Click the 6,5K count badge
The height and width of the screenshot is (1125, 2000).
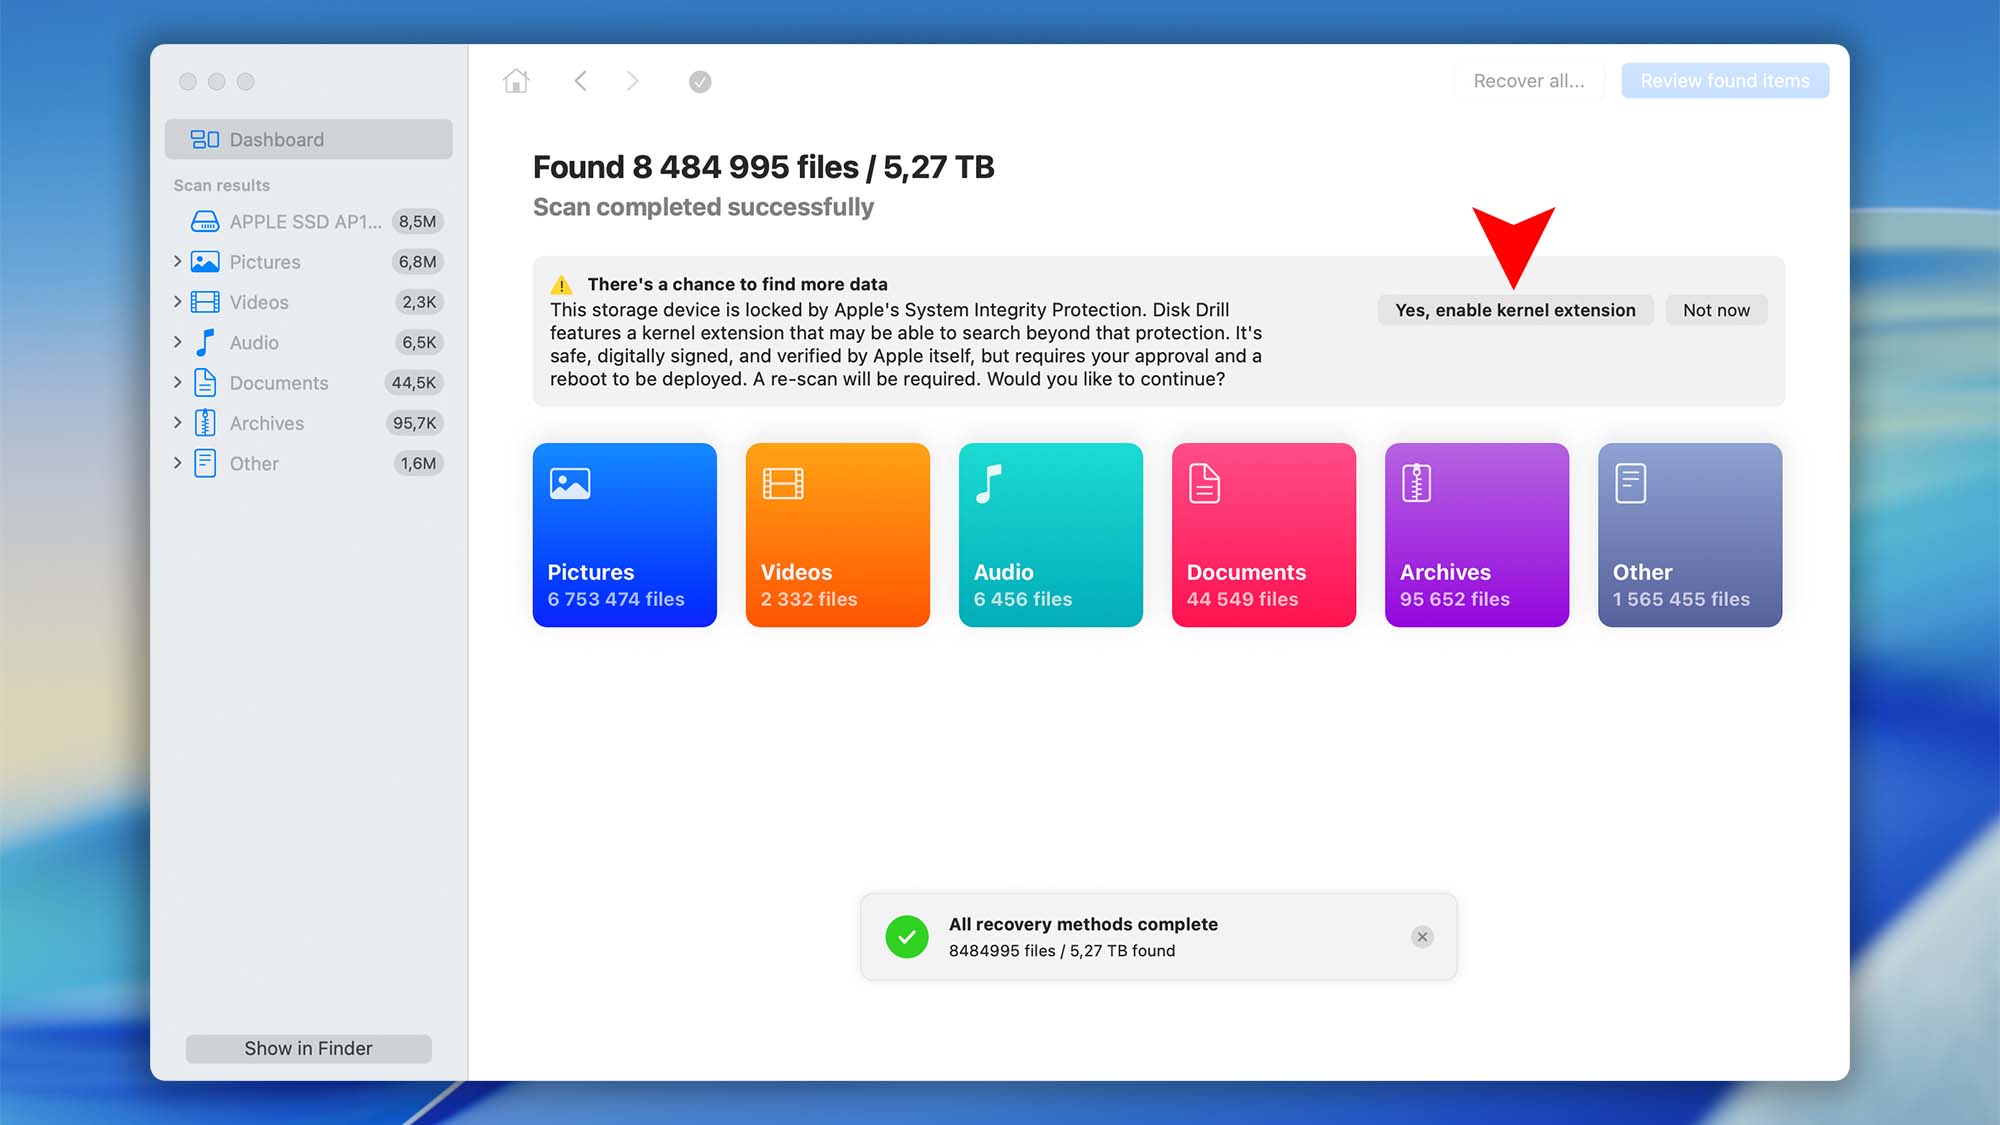419,342
